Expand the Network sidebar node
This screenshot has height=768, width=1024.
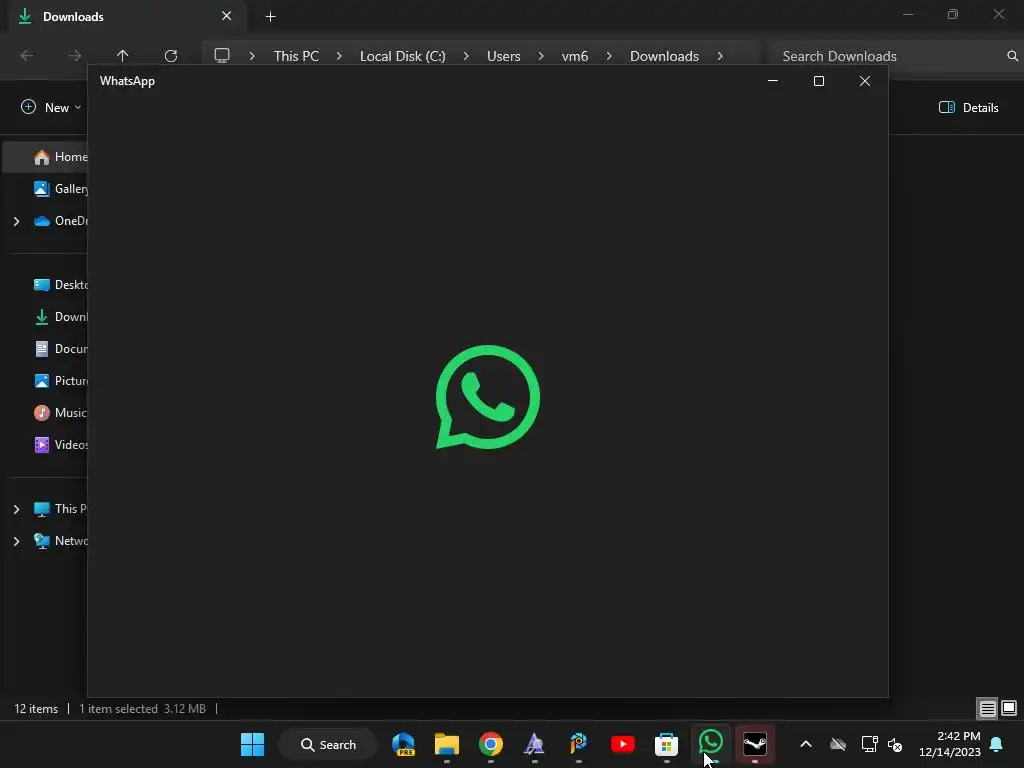coord(16,541)
